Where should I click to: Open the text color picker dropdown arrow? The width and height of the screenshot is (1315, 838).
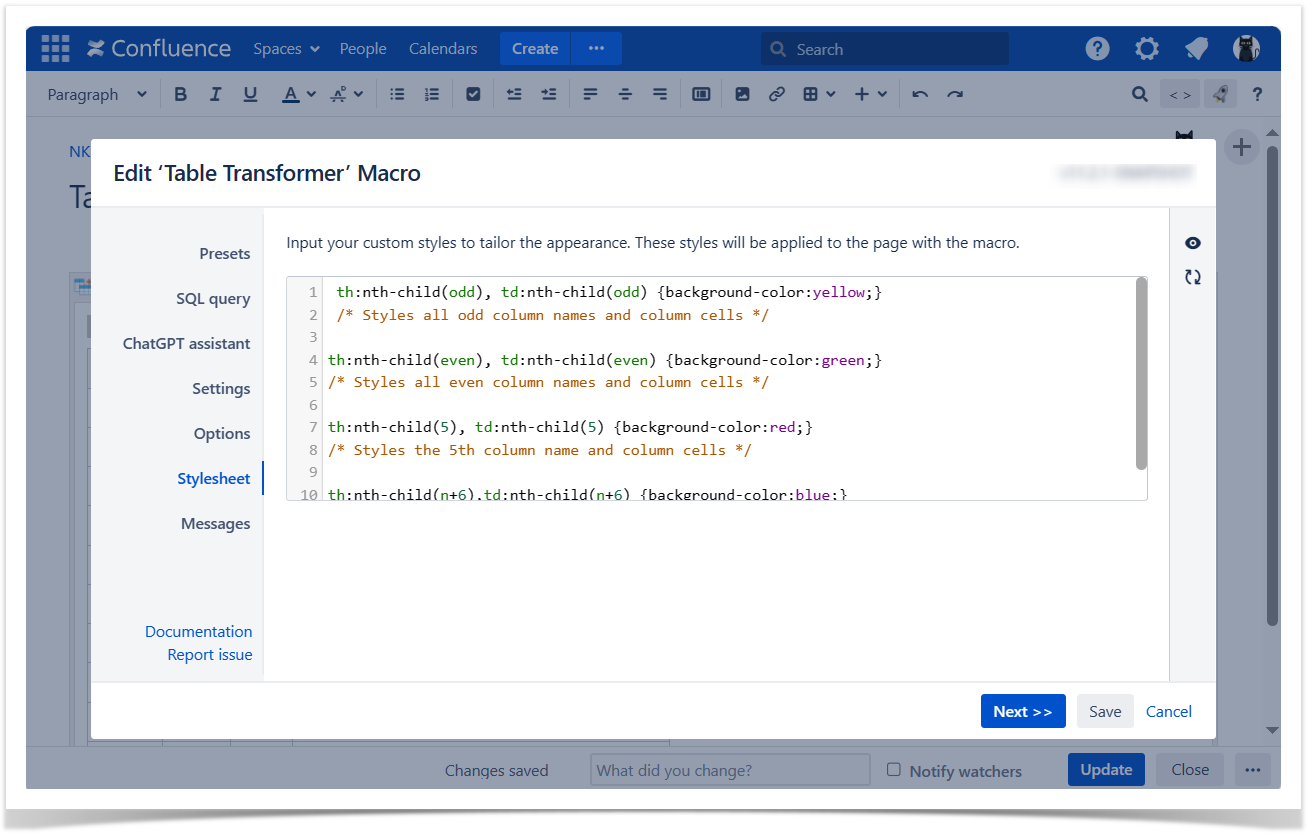(x=311, y=94)
